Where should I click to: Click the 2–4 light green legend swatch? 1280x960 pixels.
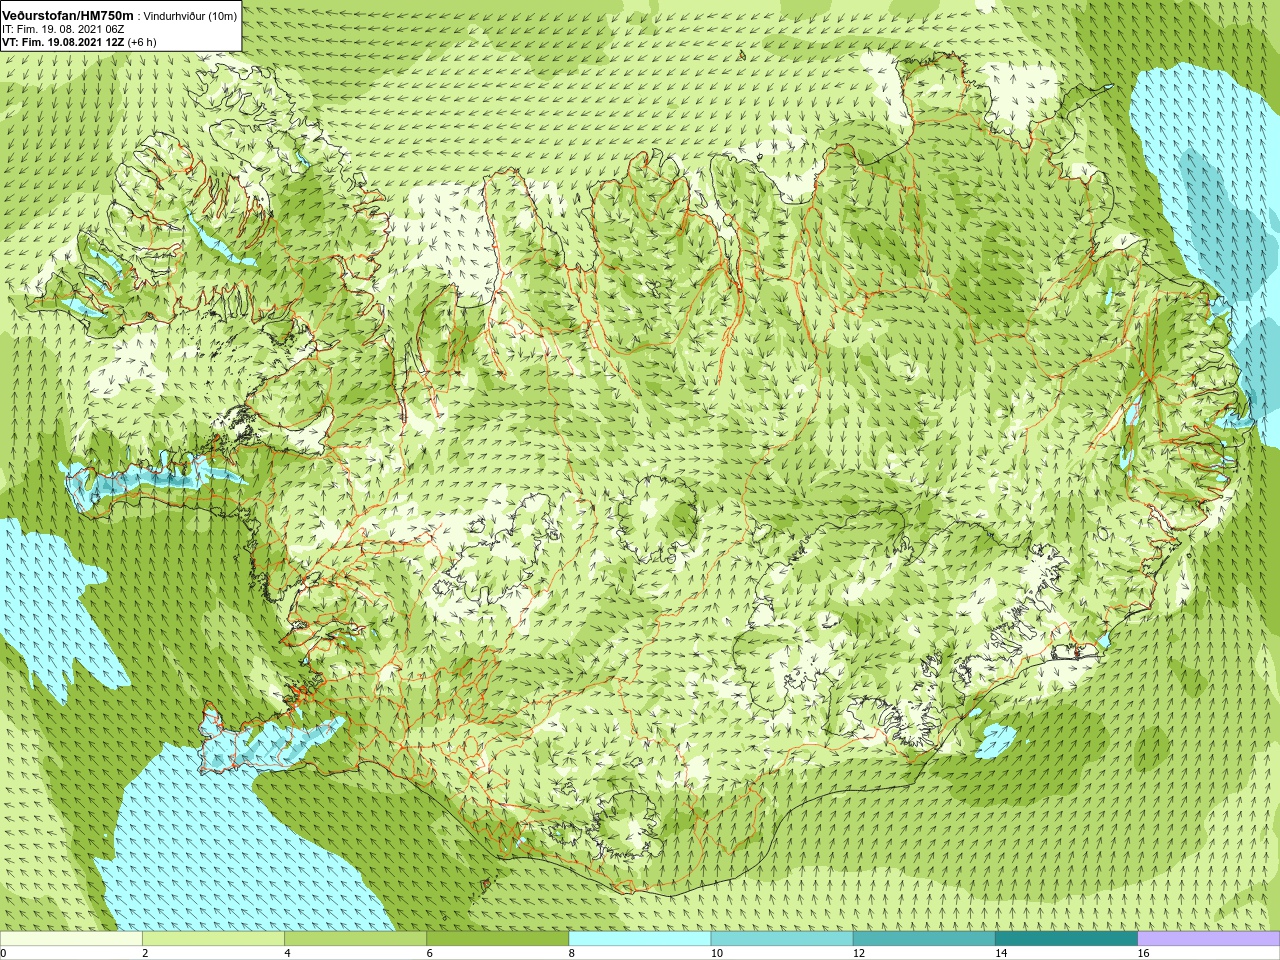tap(213, 939)
